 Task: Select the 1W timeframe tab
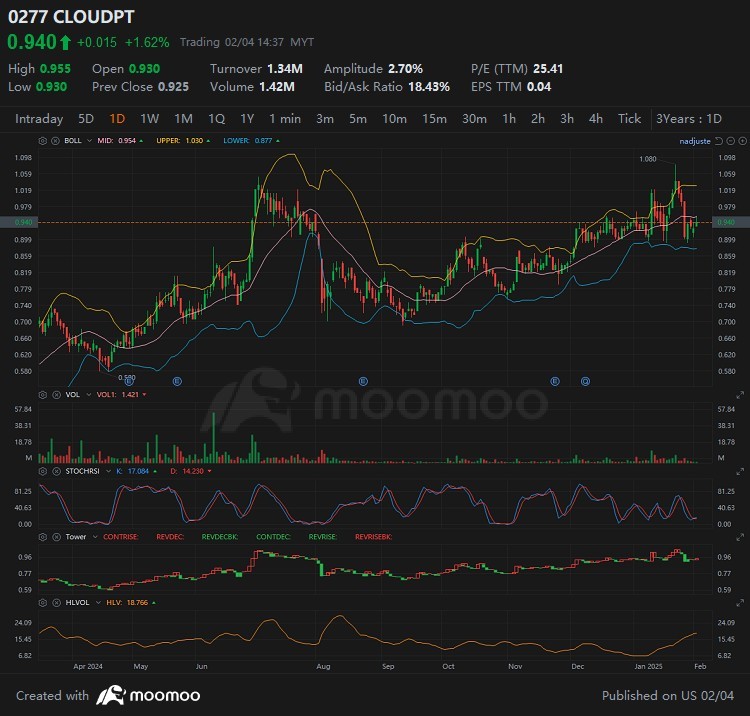click(149, 119)
